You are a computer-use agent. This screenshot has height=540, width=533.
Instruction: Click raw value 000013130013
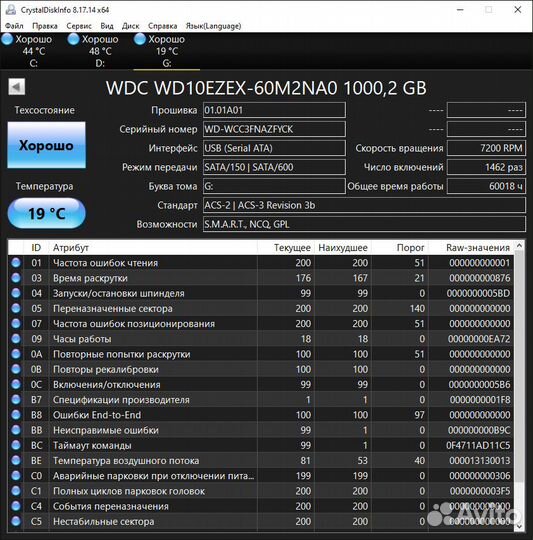click(x=480, y=460)
